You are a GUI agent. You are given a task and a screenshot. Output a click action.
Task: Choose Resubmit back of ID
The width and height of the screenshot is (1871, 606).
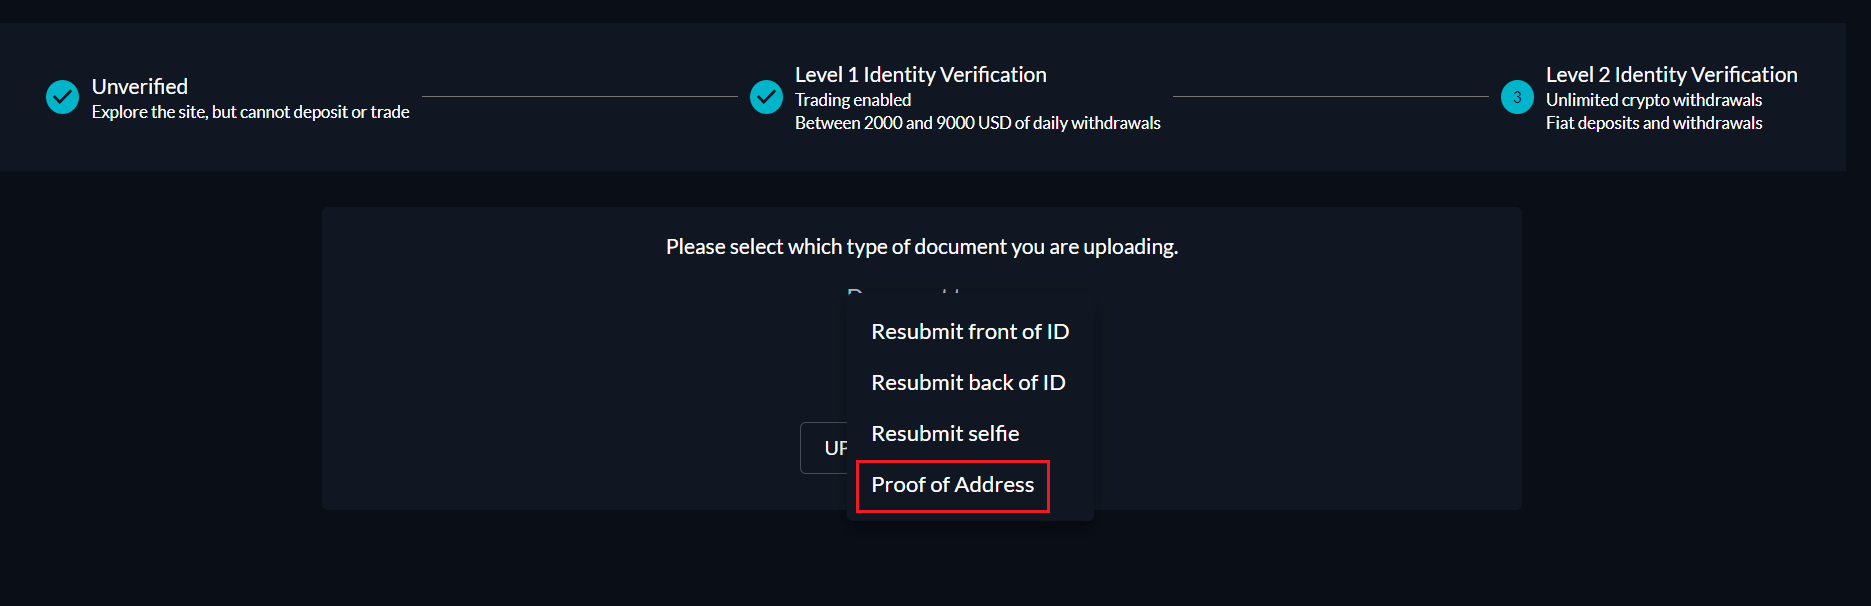point(967,383)
